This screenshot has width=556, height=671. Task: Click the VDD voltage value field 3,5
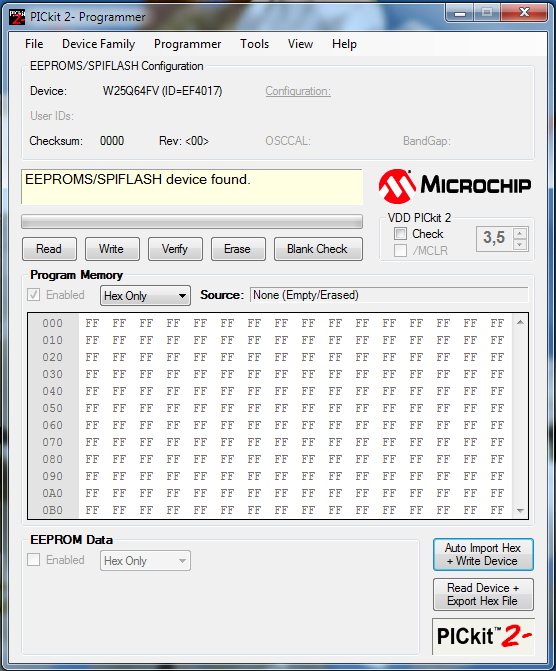tap(495, 238)
